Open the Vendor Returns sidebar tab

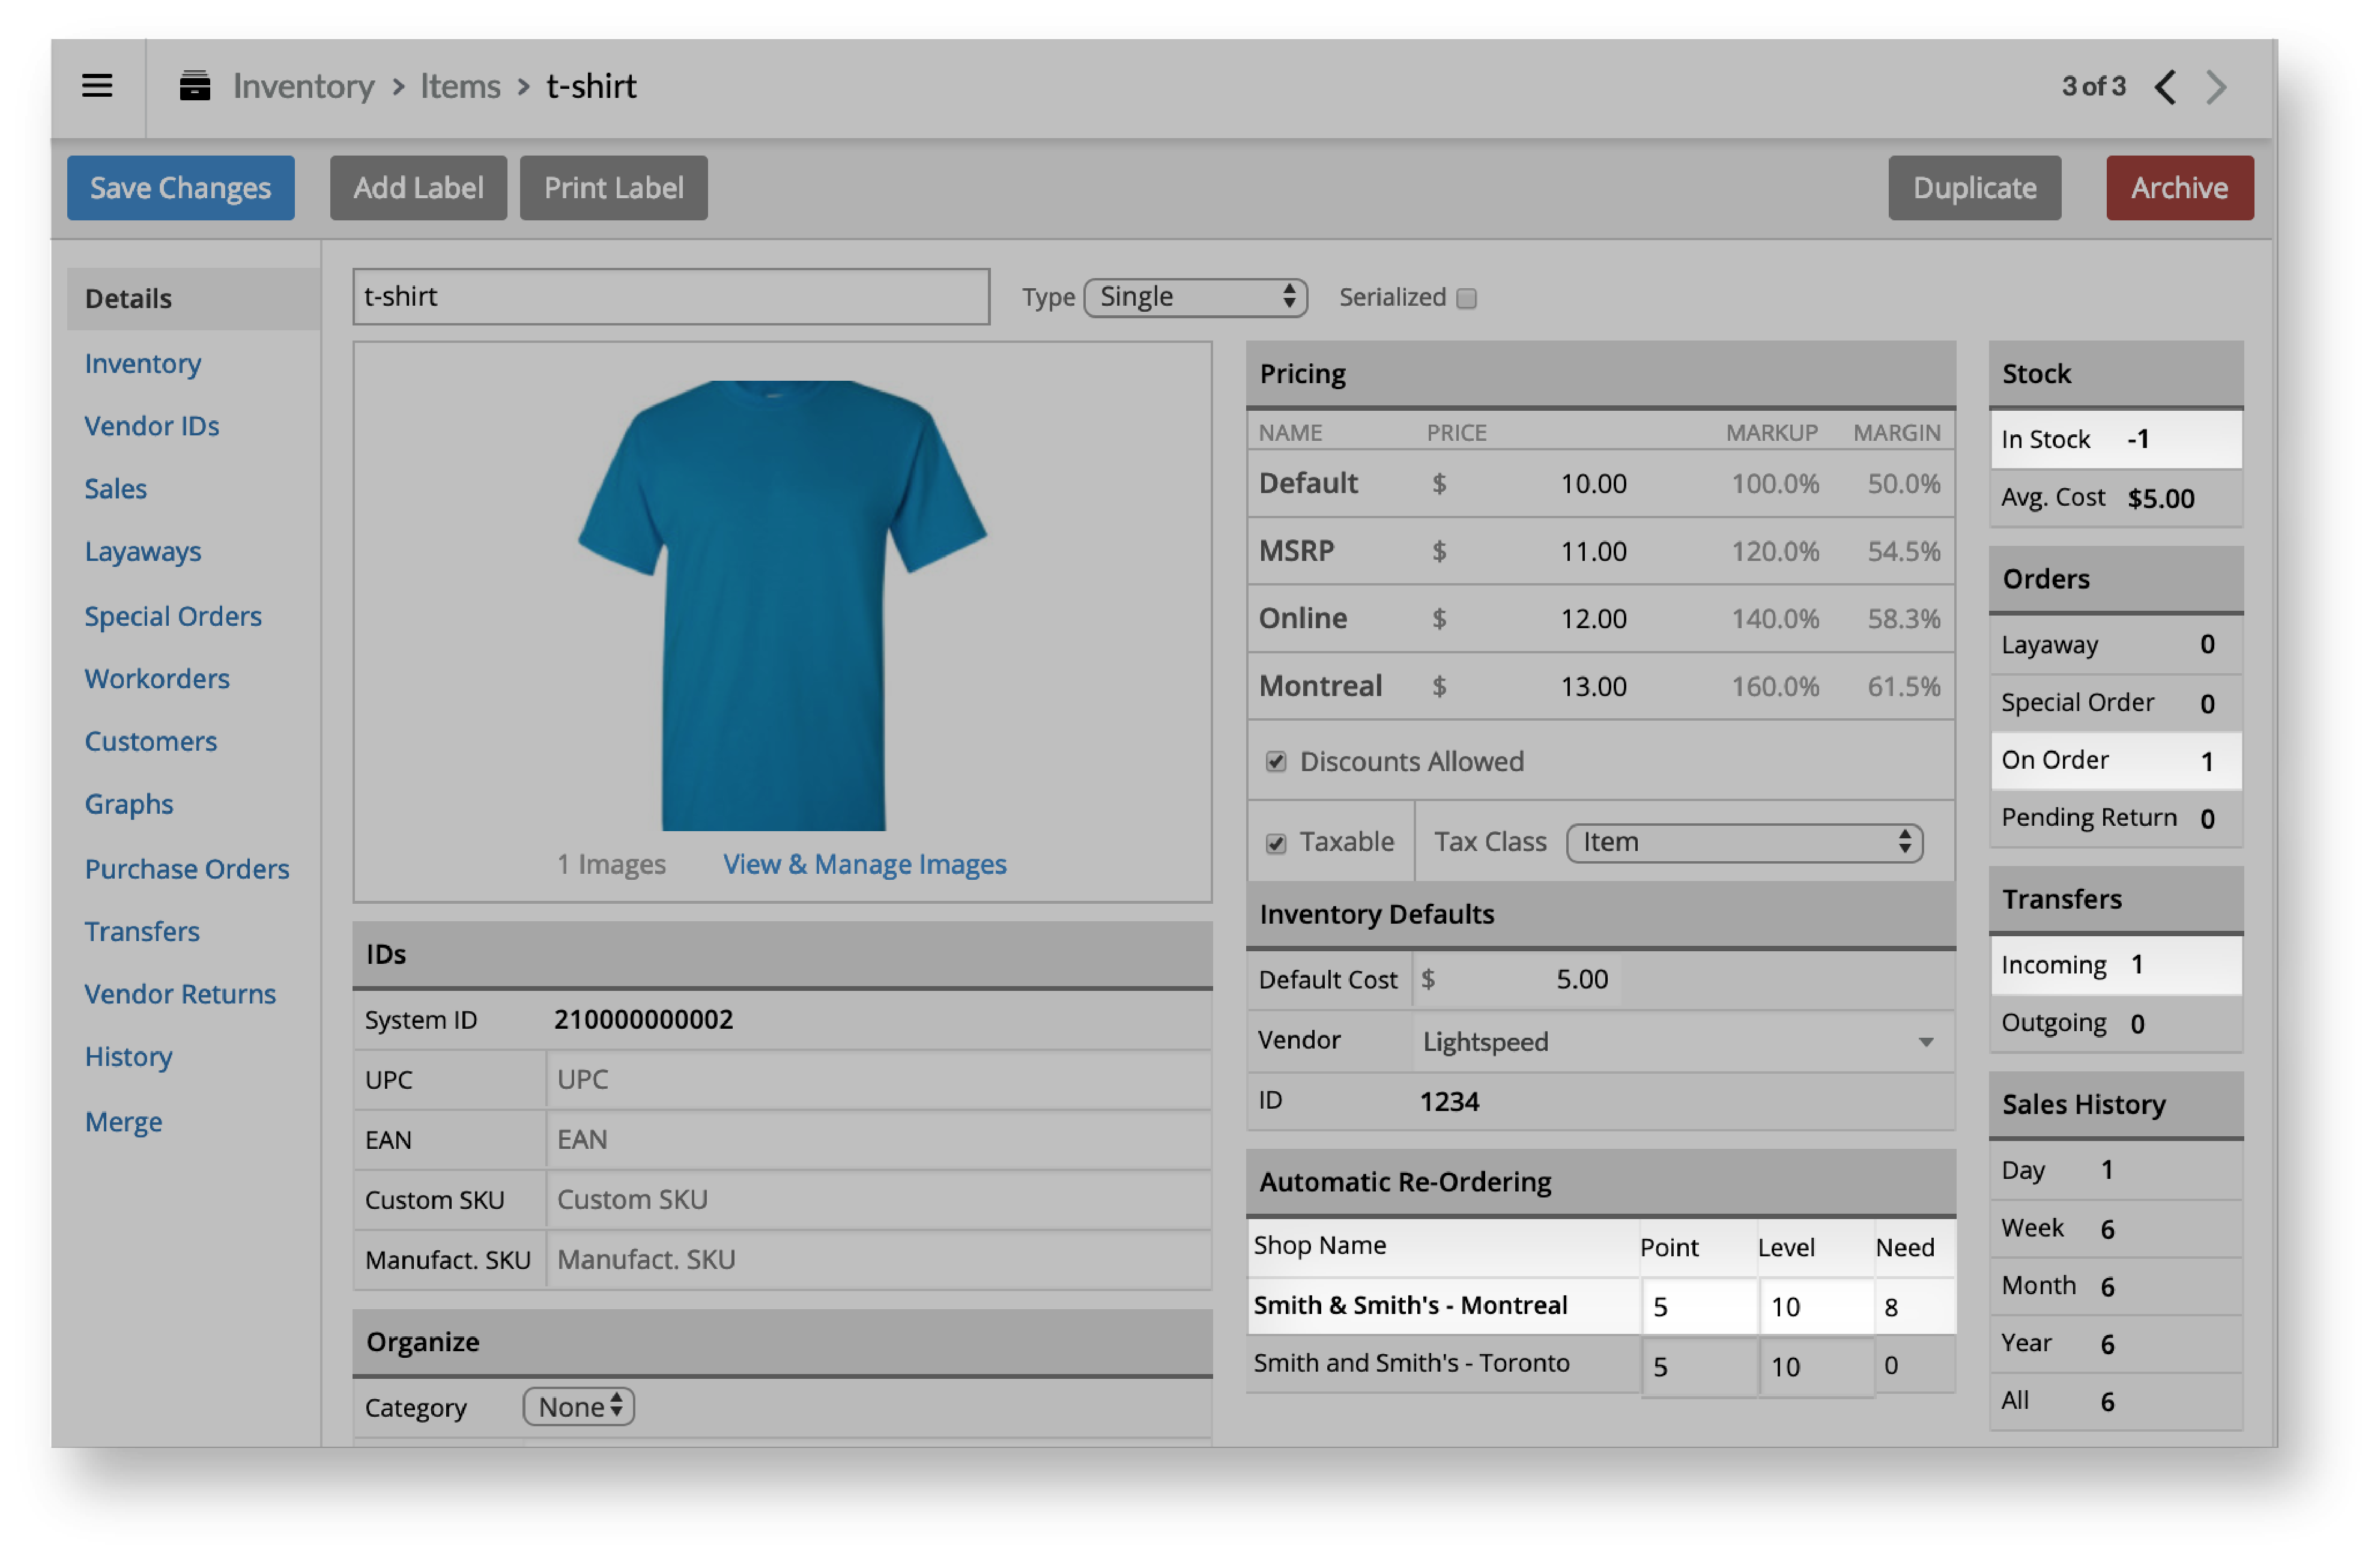pos(180,995)
